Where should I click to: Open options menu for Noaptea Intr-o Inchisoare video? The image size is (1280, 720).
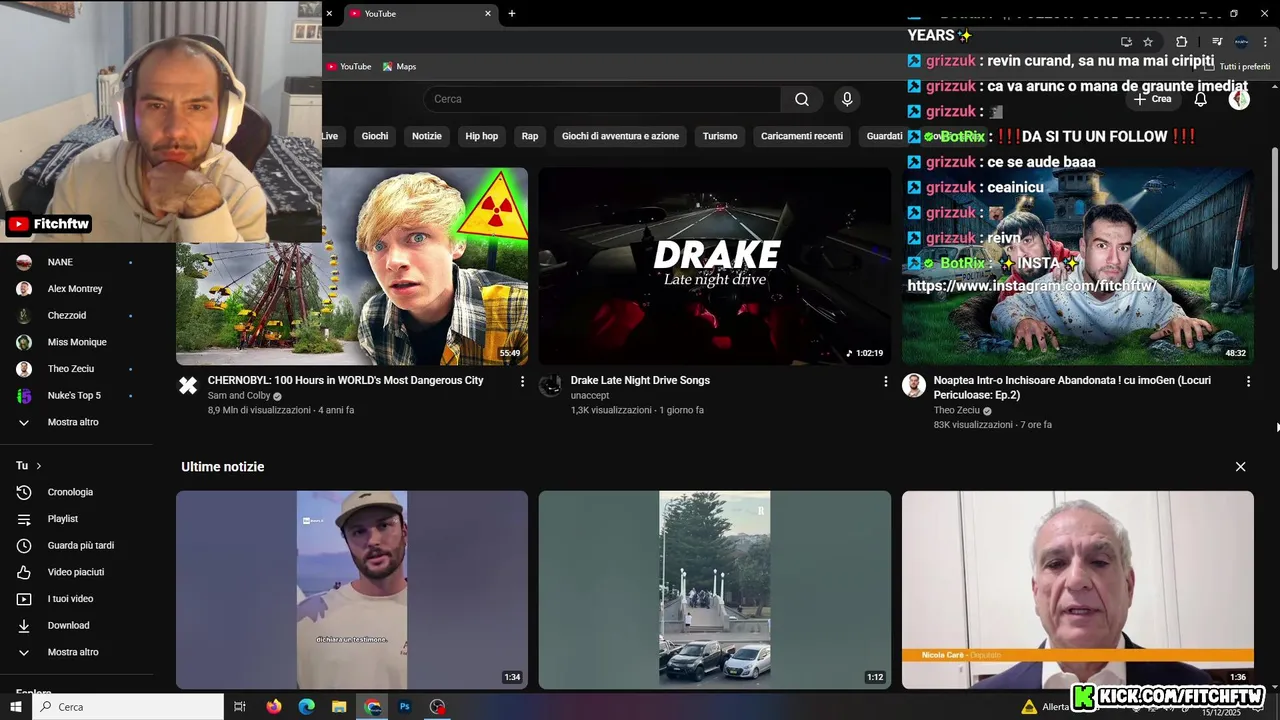click(x=1248, y=381)
